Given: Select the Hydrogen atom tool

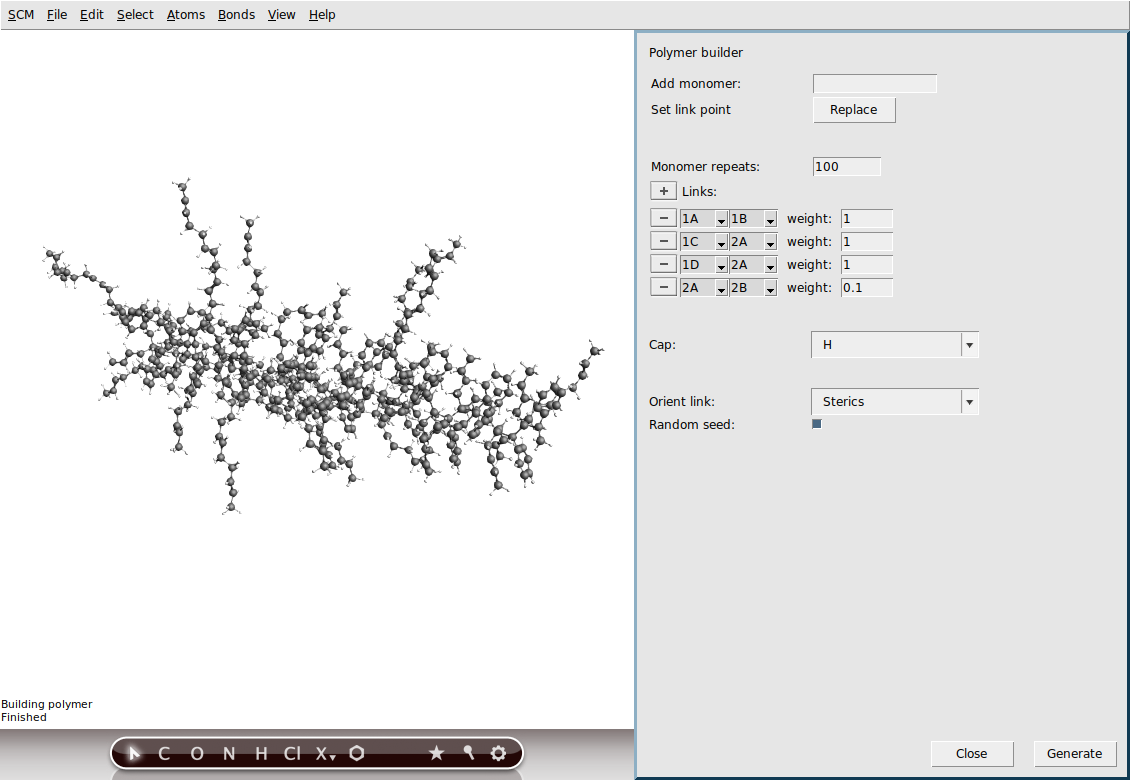Looking at the screenshot, I should 259,753.
